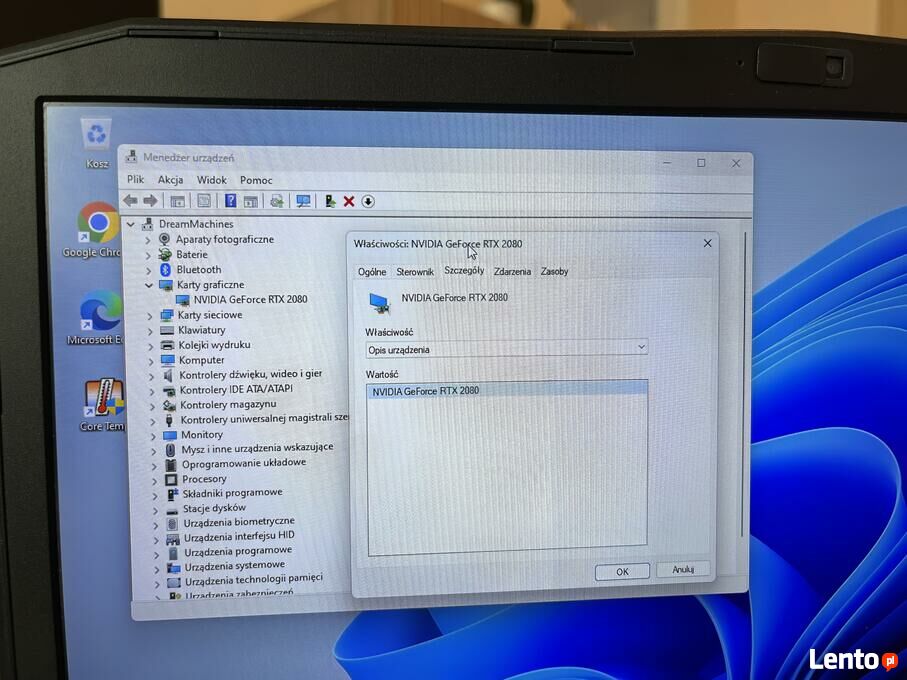Viewport: 907px width, 680px height.
Task: Select Składniki programowe tree item
Action: tap(233, 493)
